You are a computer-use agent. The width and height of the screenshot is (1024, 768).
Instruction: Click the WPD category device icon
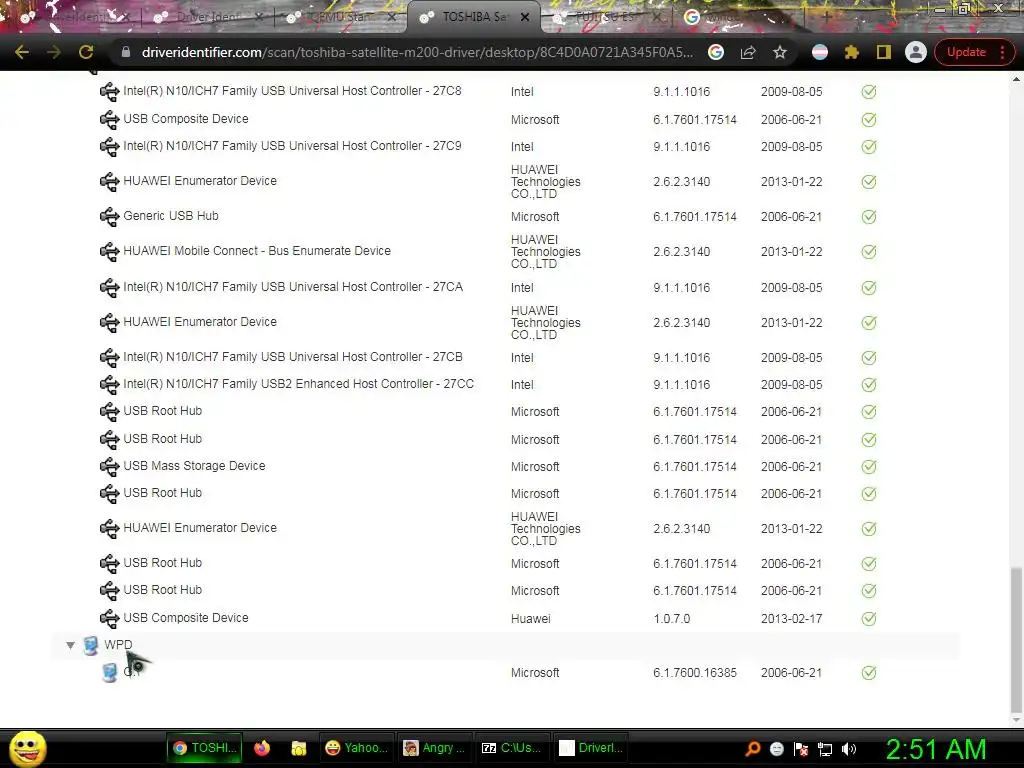point(91,645)
